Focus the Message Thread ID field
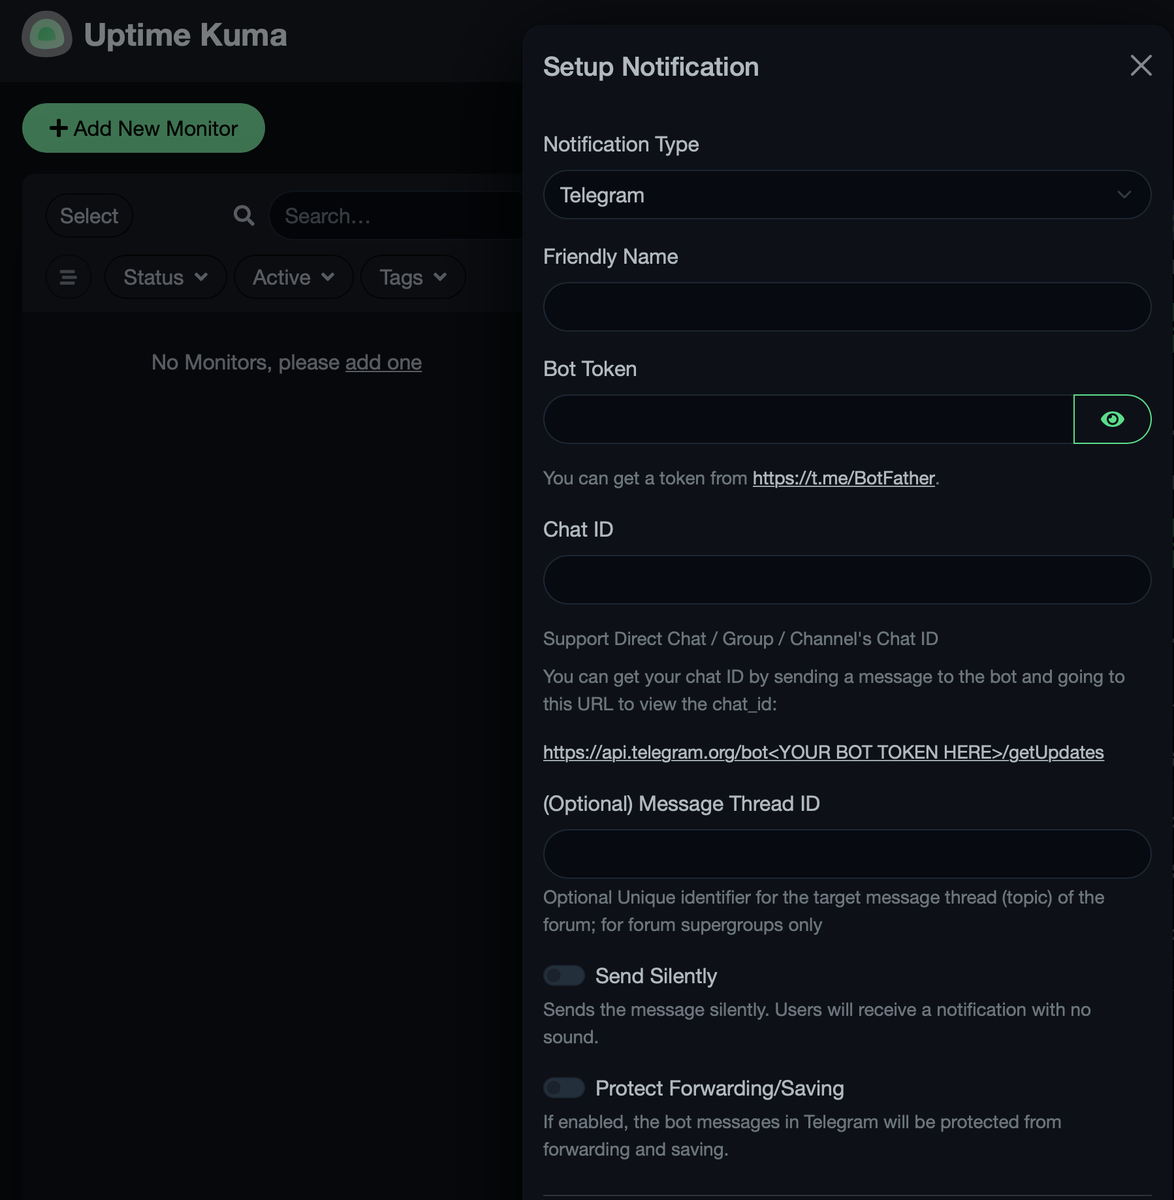 (846, 854)
